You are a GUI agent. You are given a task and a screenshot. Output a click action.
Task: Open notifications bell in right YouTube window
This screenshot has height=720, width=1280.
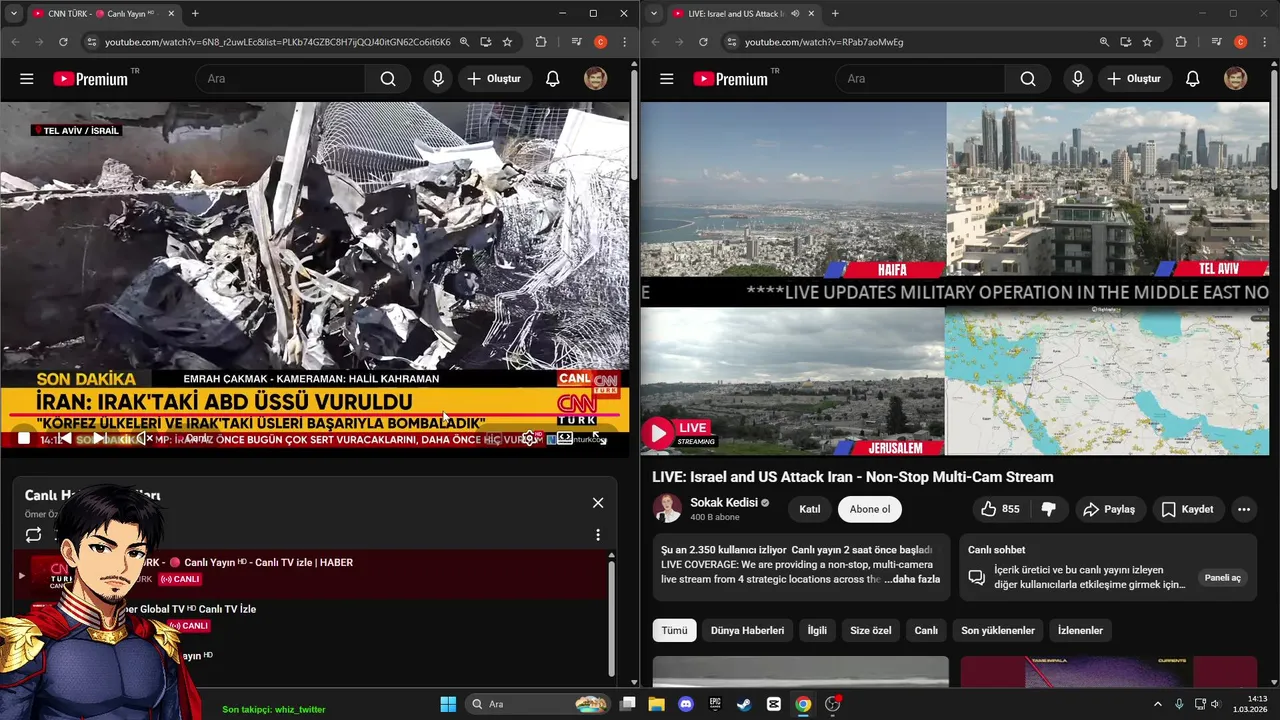pyautogui.click(x=1192, y=79)
